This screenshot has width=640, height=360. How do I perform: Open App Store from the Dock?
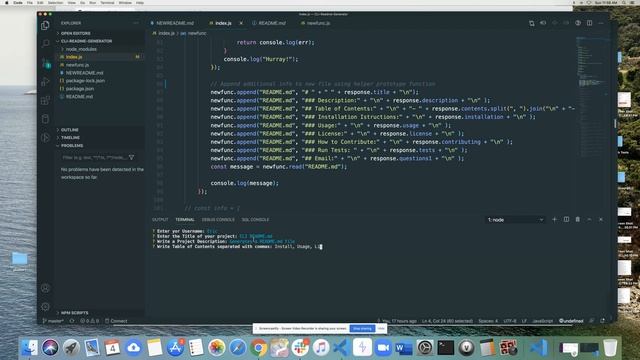pos(175,348)
